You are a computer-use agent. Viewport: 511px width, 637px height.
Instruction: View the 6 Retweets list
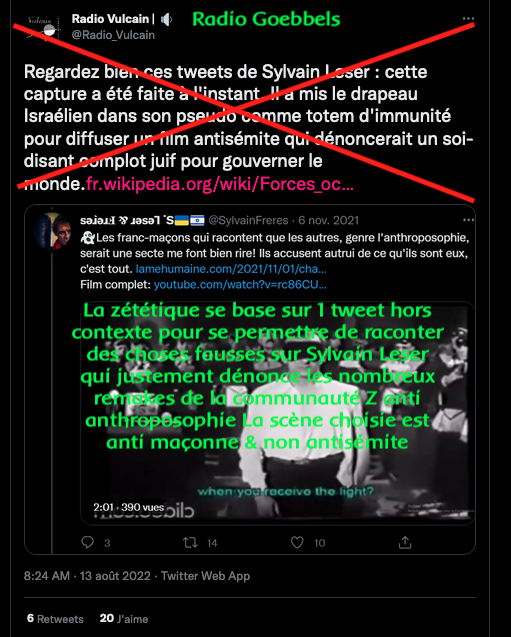(55, 619)
